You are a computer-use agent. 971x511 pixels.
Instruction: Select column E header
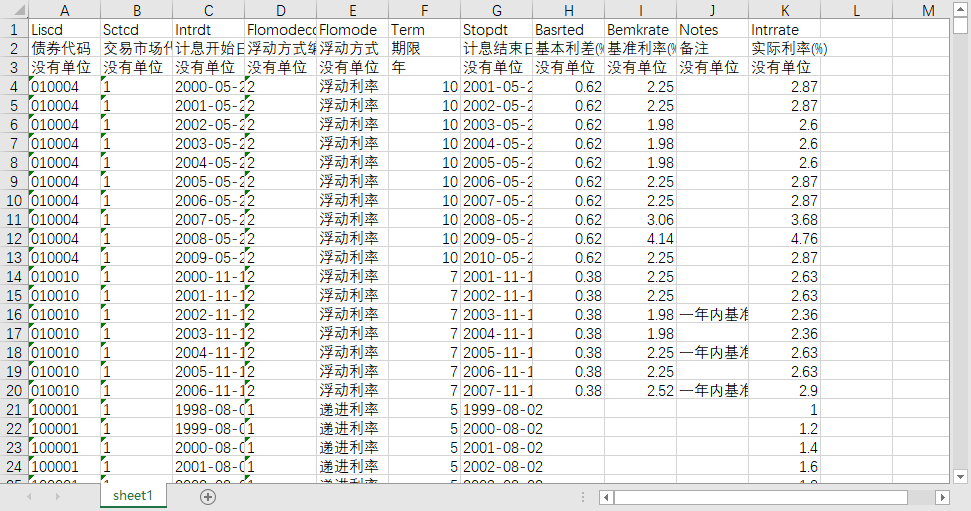tap(352, 11)
